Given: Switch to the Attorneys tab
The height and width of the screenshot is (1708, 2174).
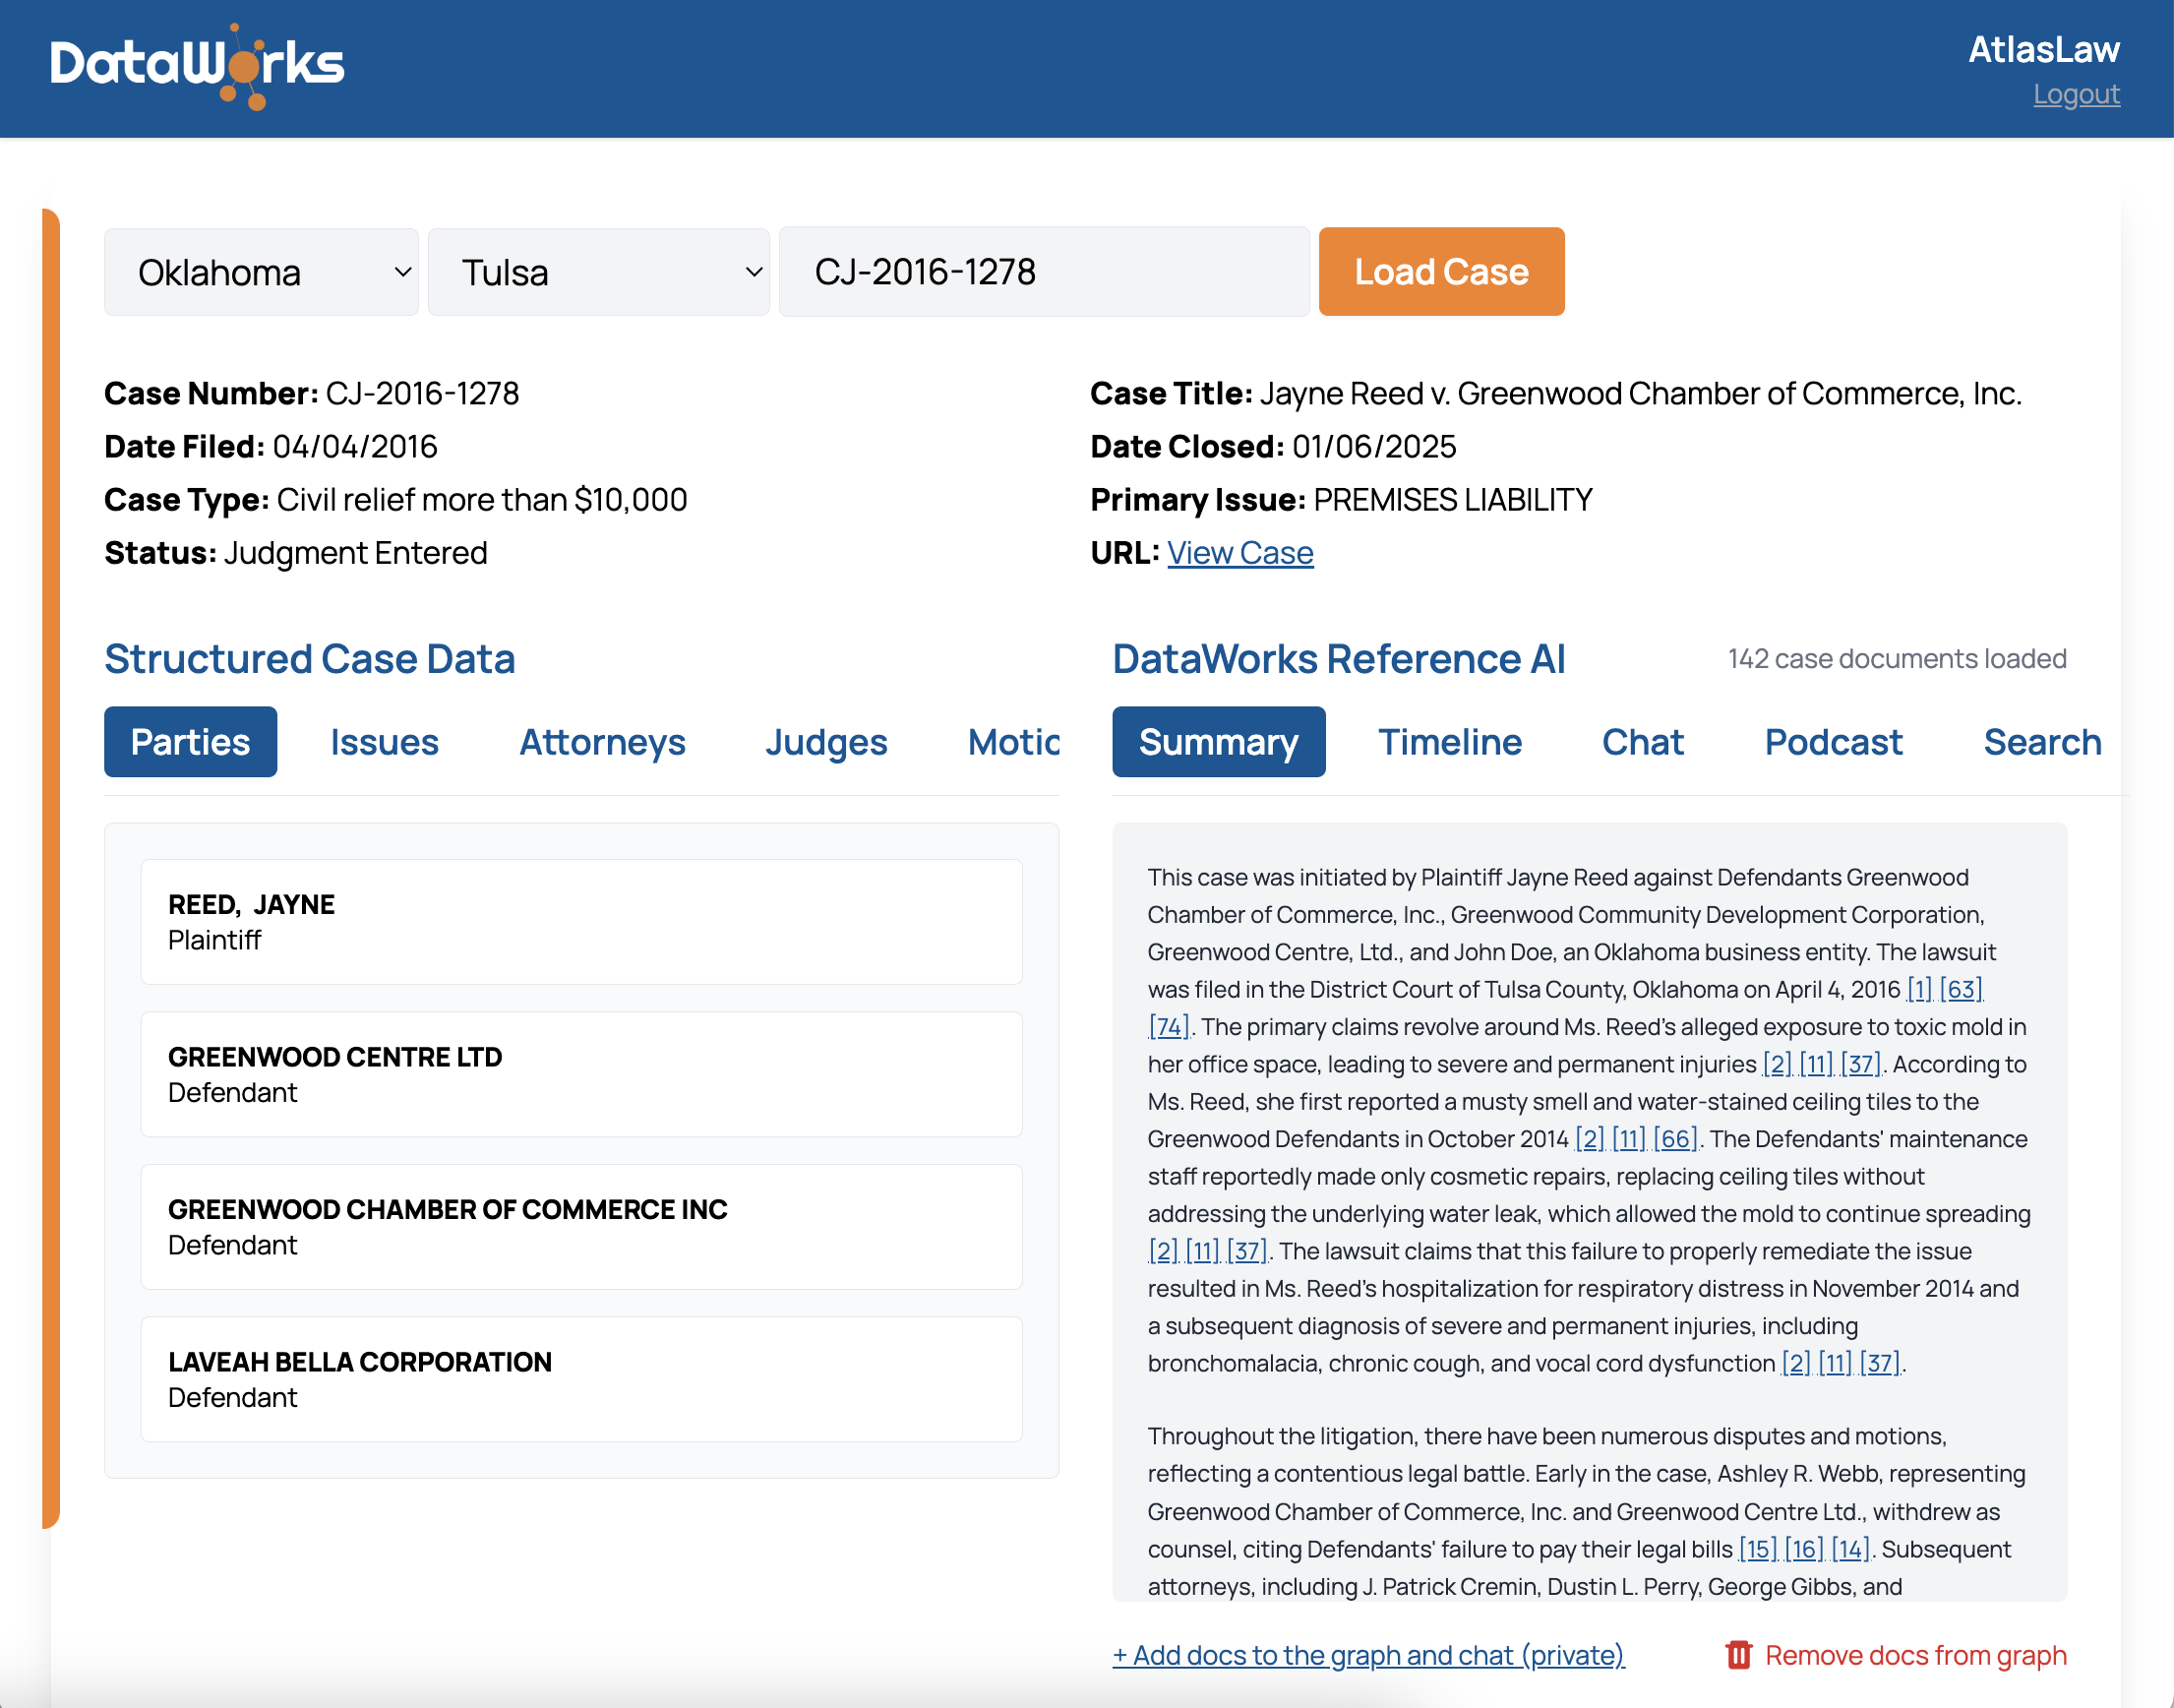Looking at the screenshot, I should tap(602, 742).
